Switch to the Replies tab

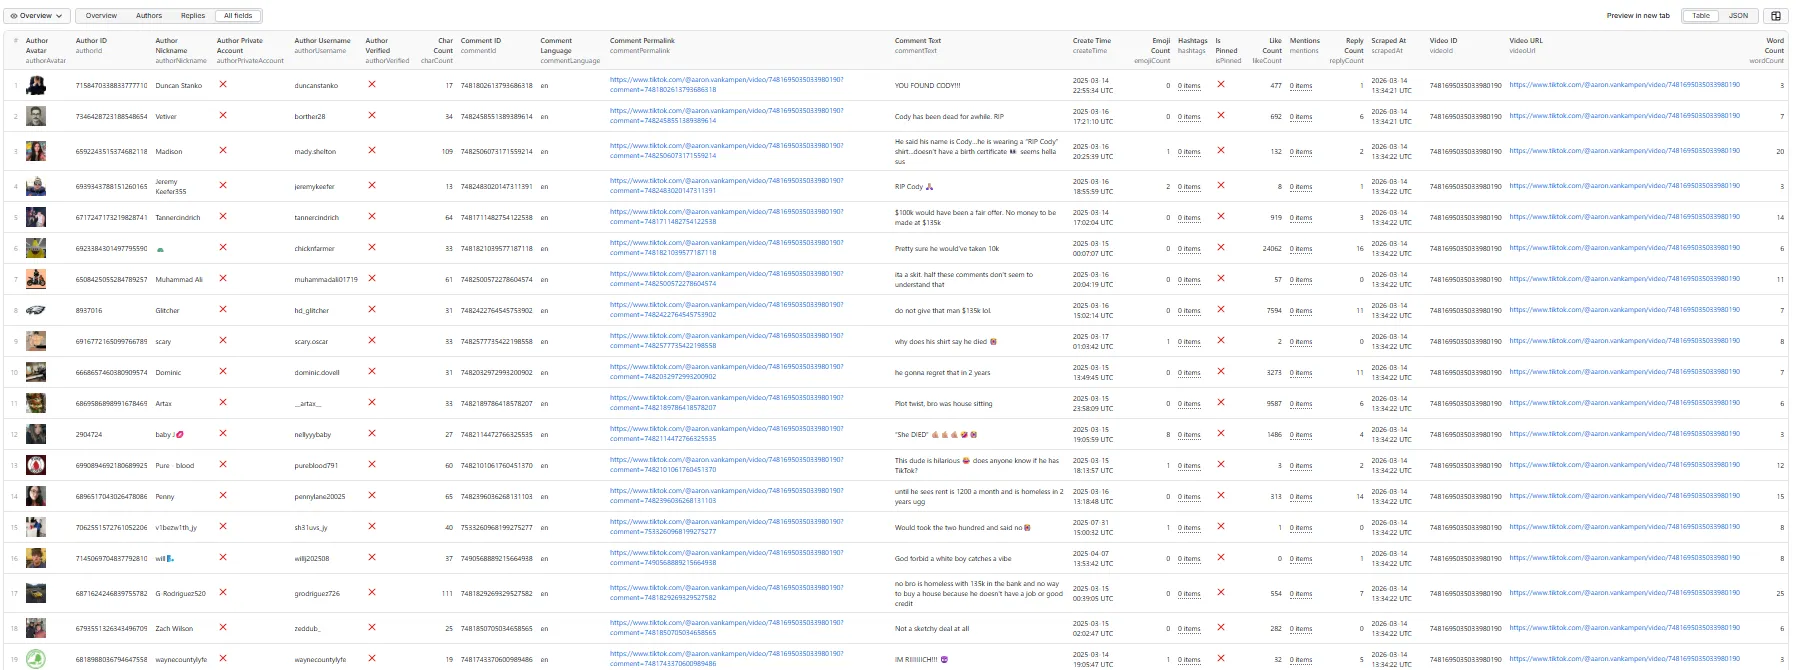[x=193, y=16]
